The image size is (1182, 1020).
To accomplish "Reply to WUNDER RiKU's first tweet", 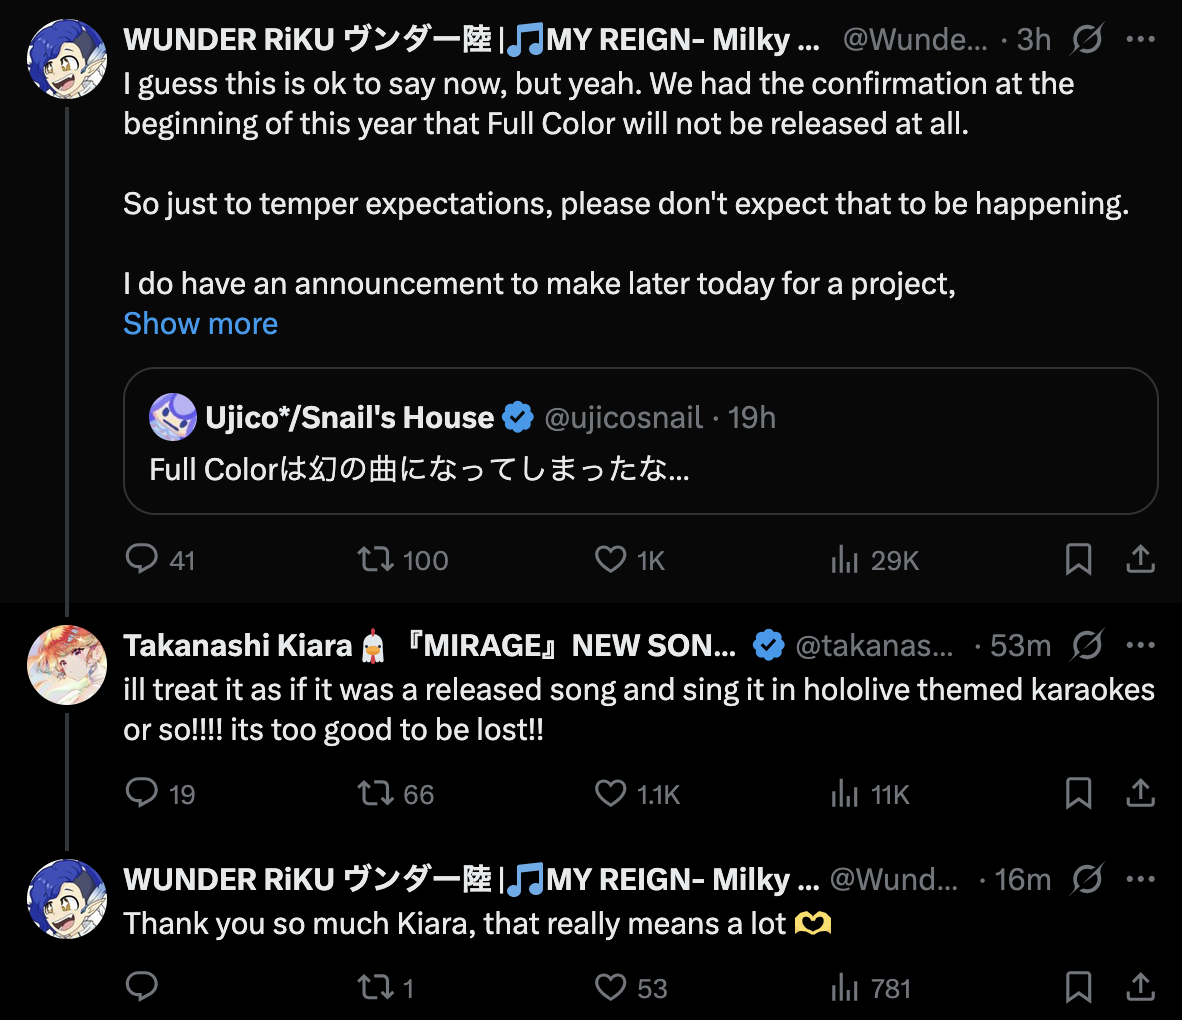I will tap(142, 559).
